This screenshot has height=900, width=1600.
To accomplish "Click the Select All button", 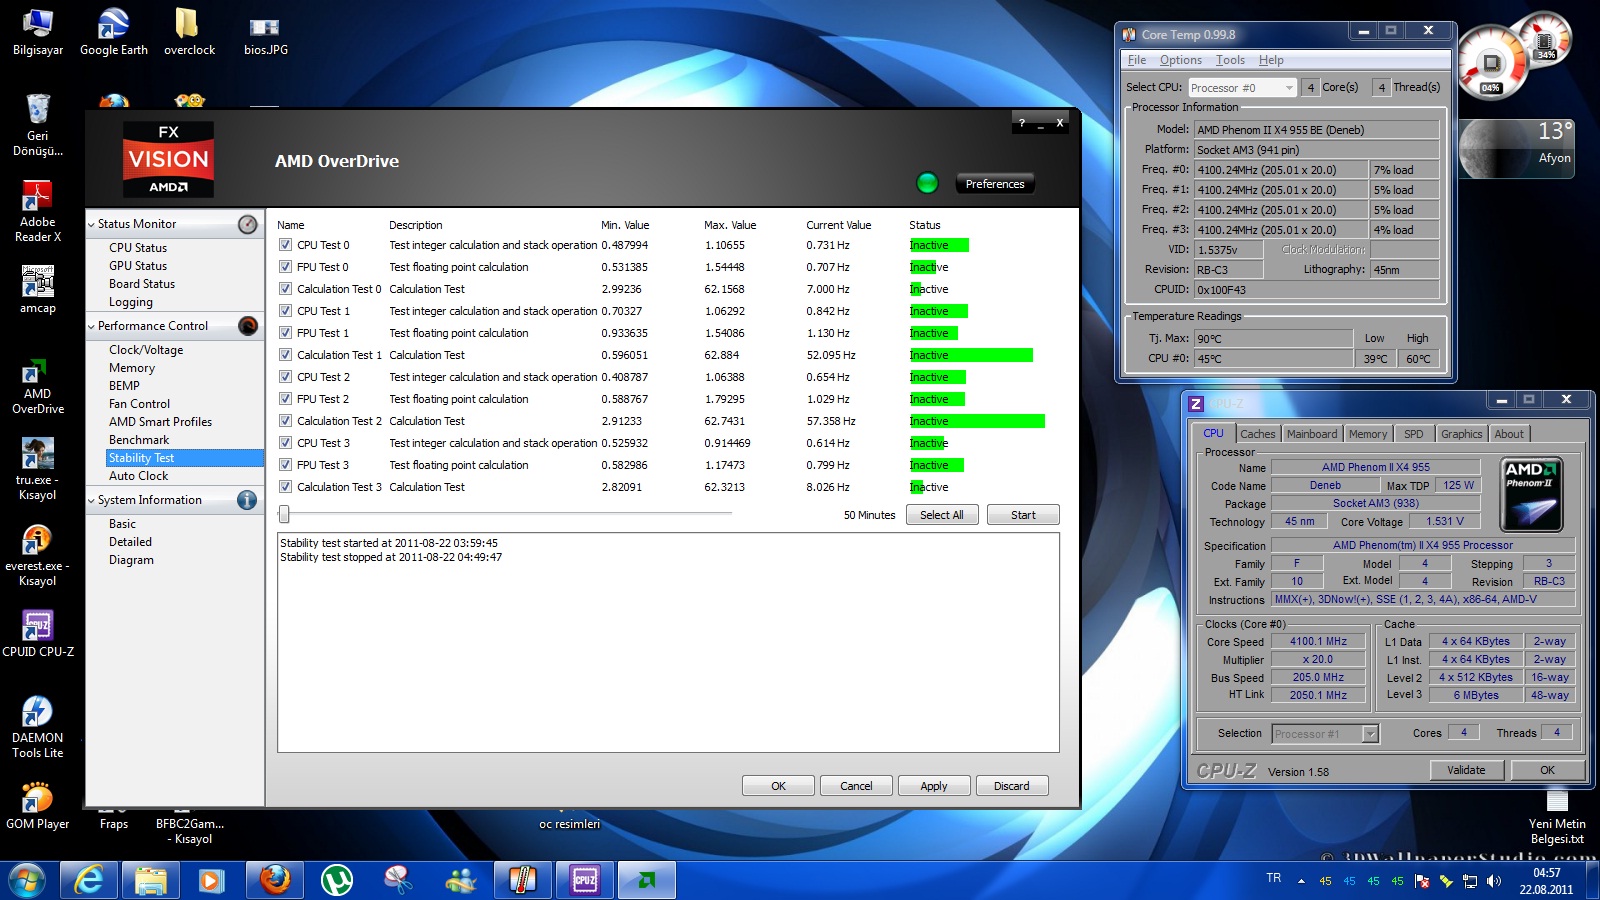I will [x=942, y=515].
